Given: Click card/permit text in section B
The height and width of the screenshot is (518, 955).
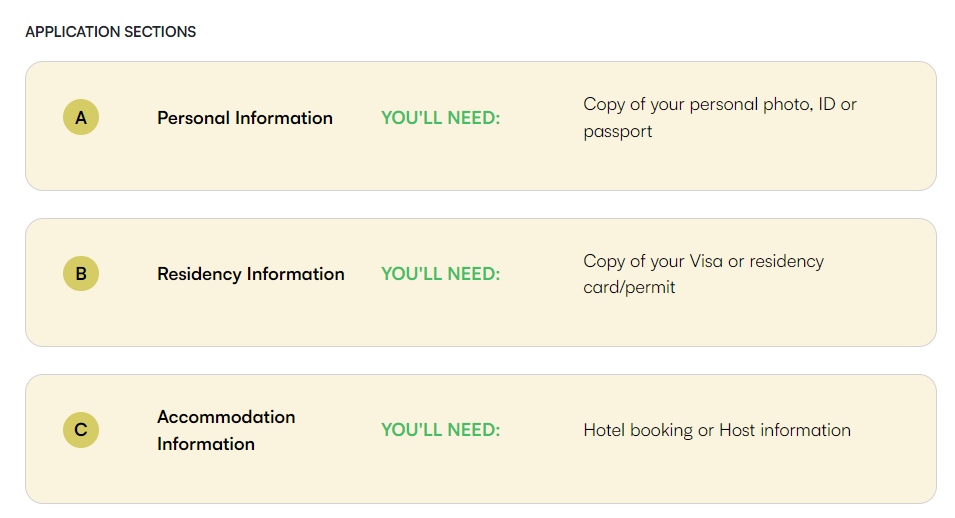Looking at the screenshot, I should pos(629,287).
